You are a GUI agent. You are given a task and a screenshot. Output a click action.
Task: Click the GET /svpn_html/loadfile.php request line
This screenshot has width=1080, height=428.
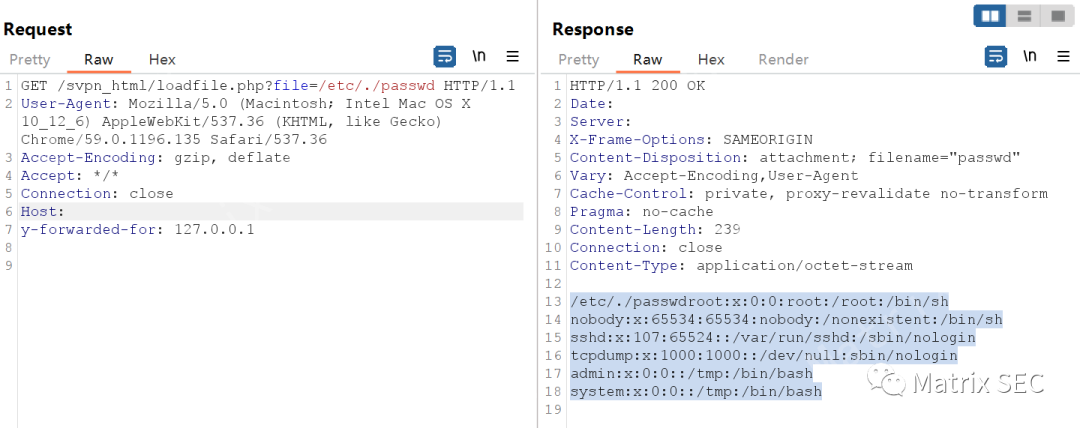click(x=268, y=86)
